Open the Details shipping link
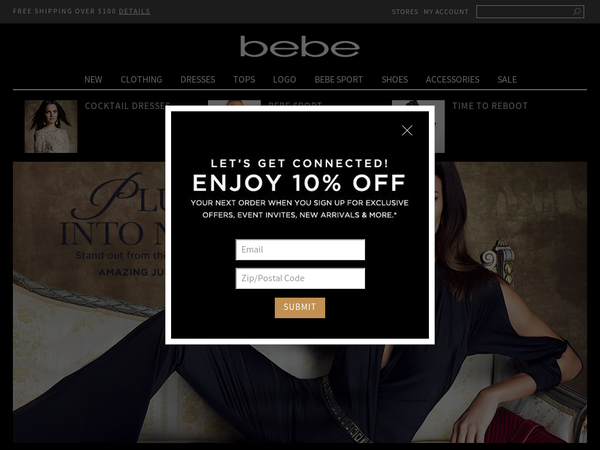Viewport: 600px width, 450px height. pos(134,11)
